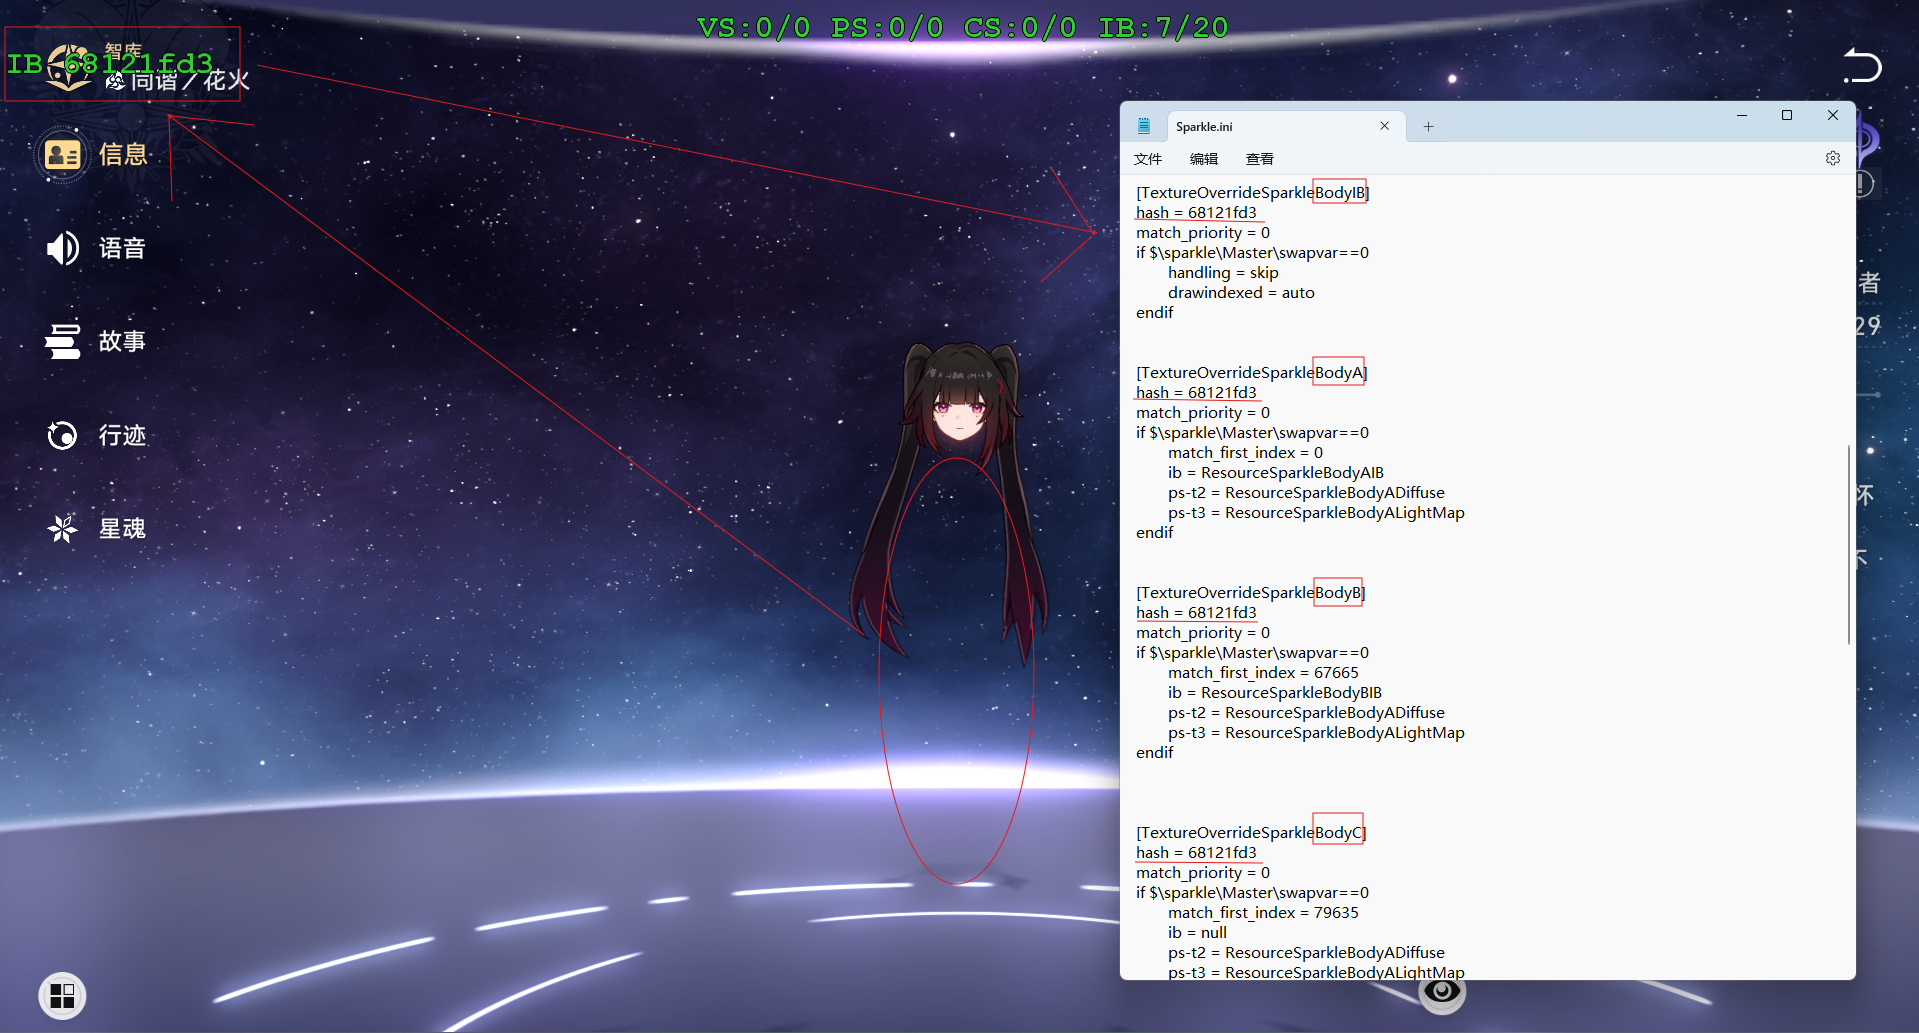Open Notepad settings gear
Screen dimensions: 1919x1033
click(1832, 158)
